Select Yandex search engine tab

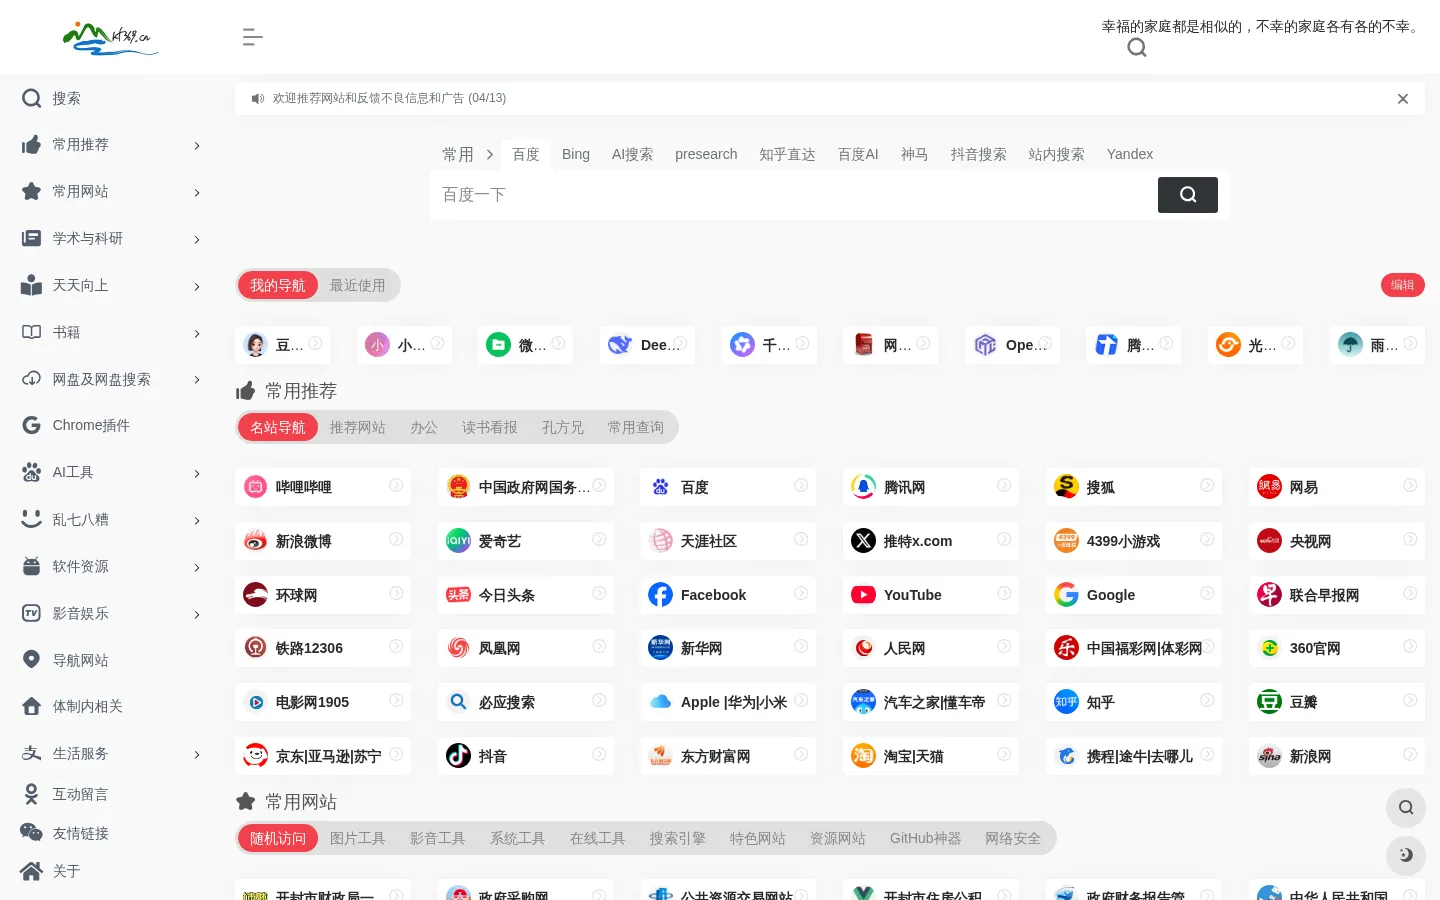click(1130, 154)
